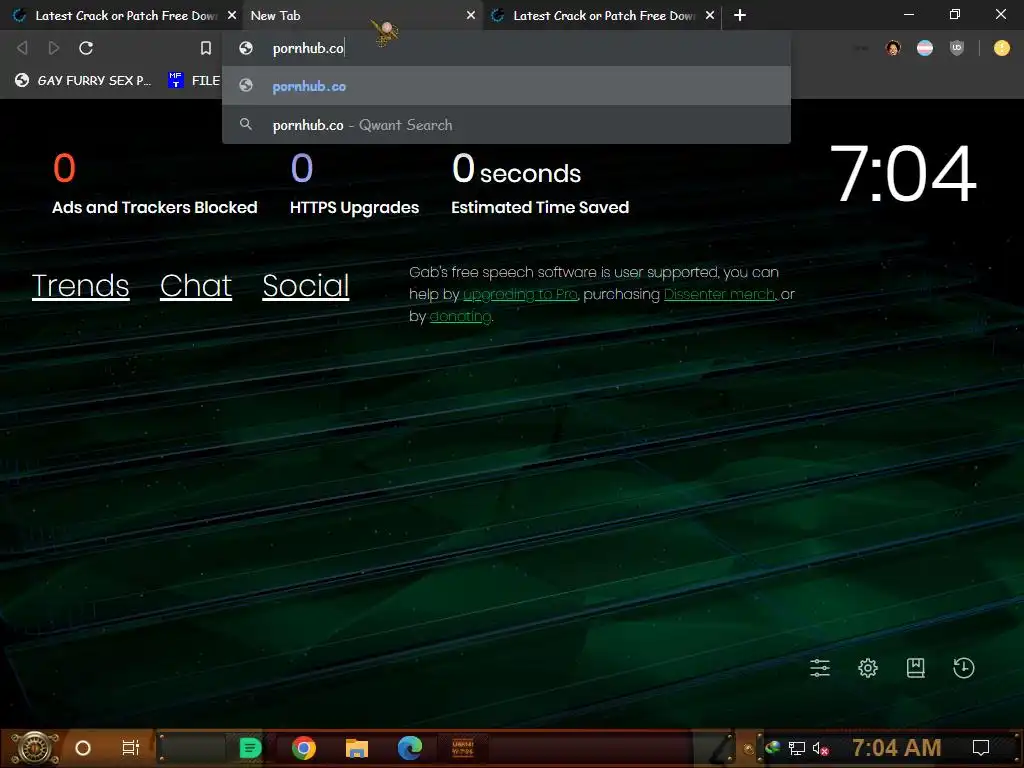Click the HTTPS Upgrades counter

354,184
